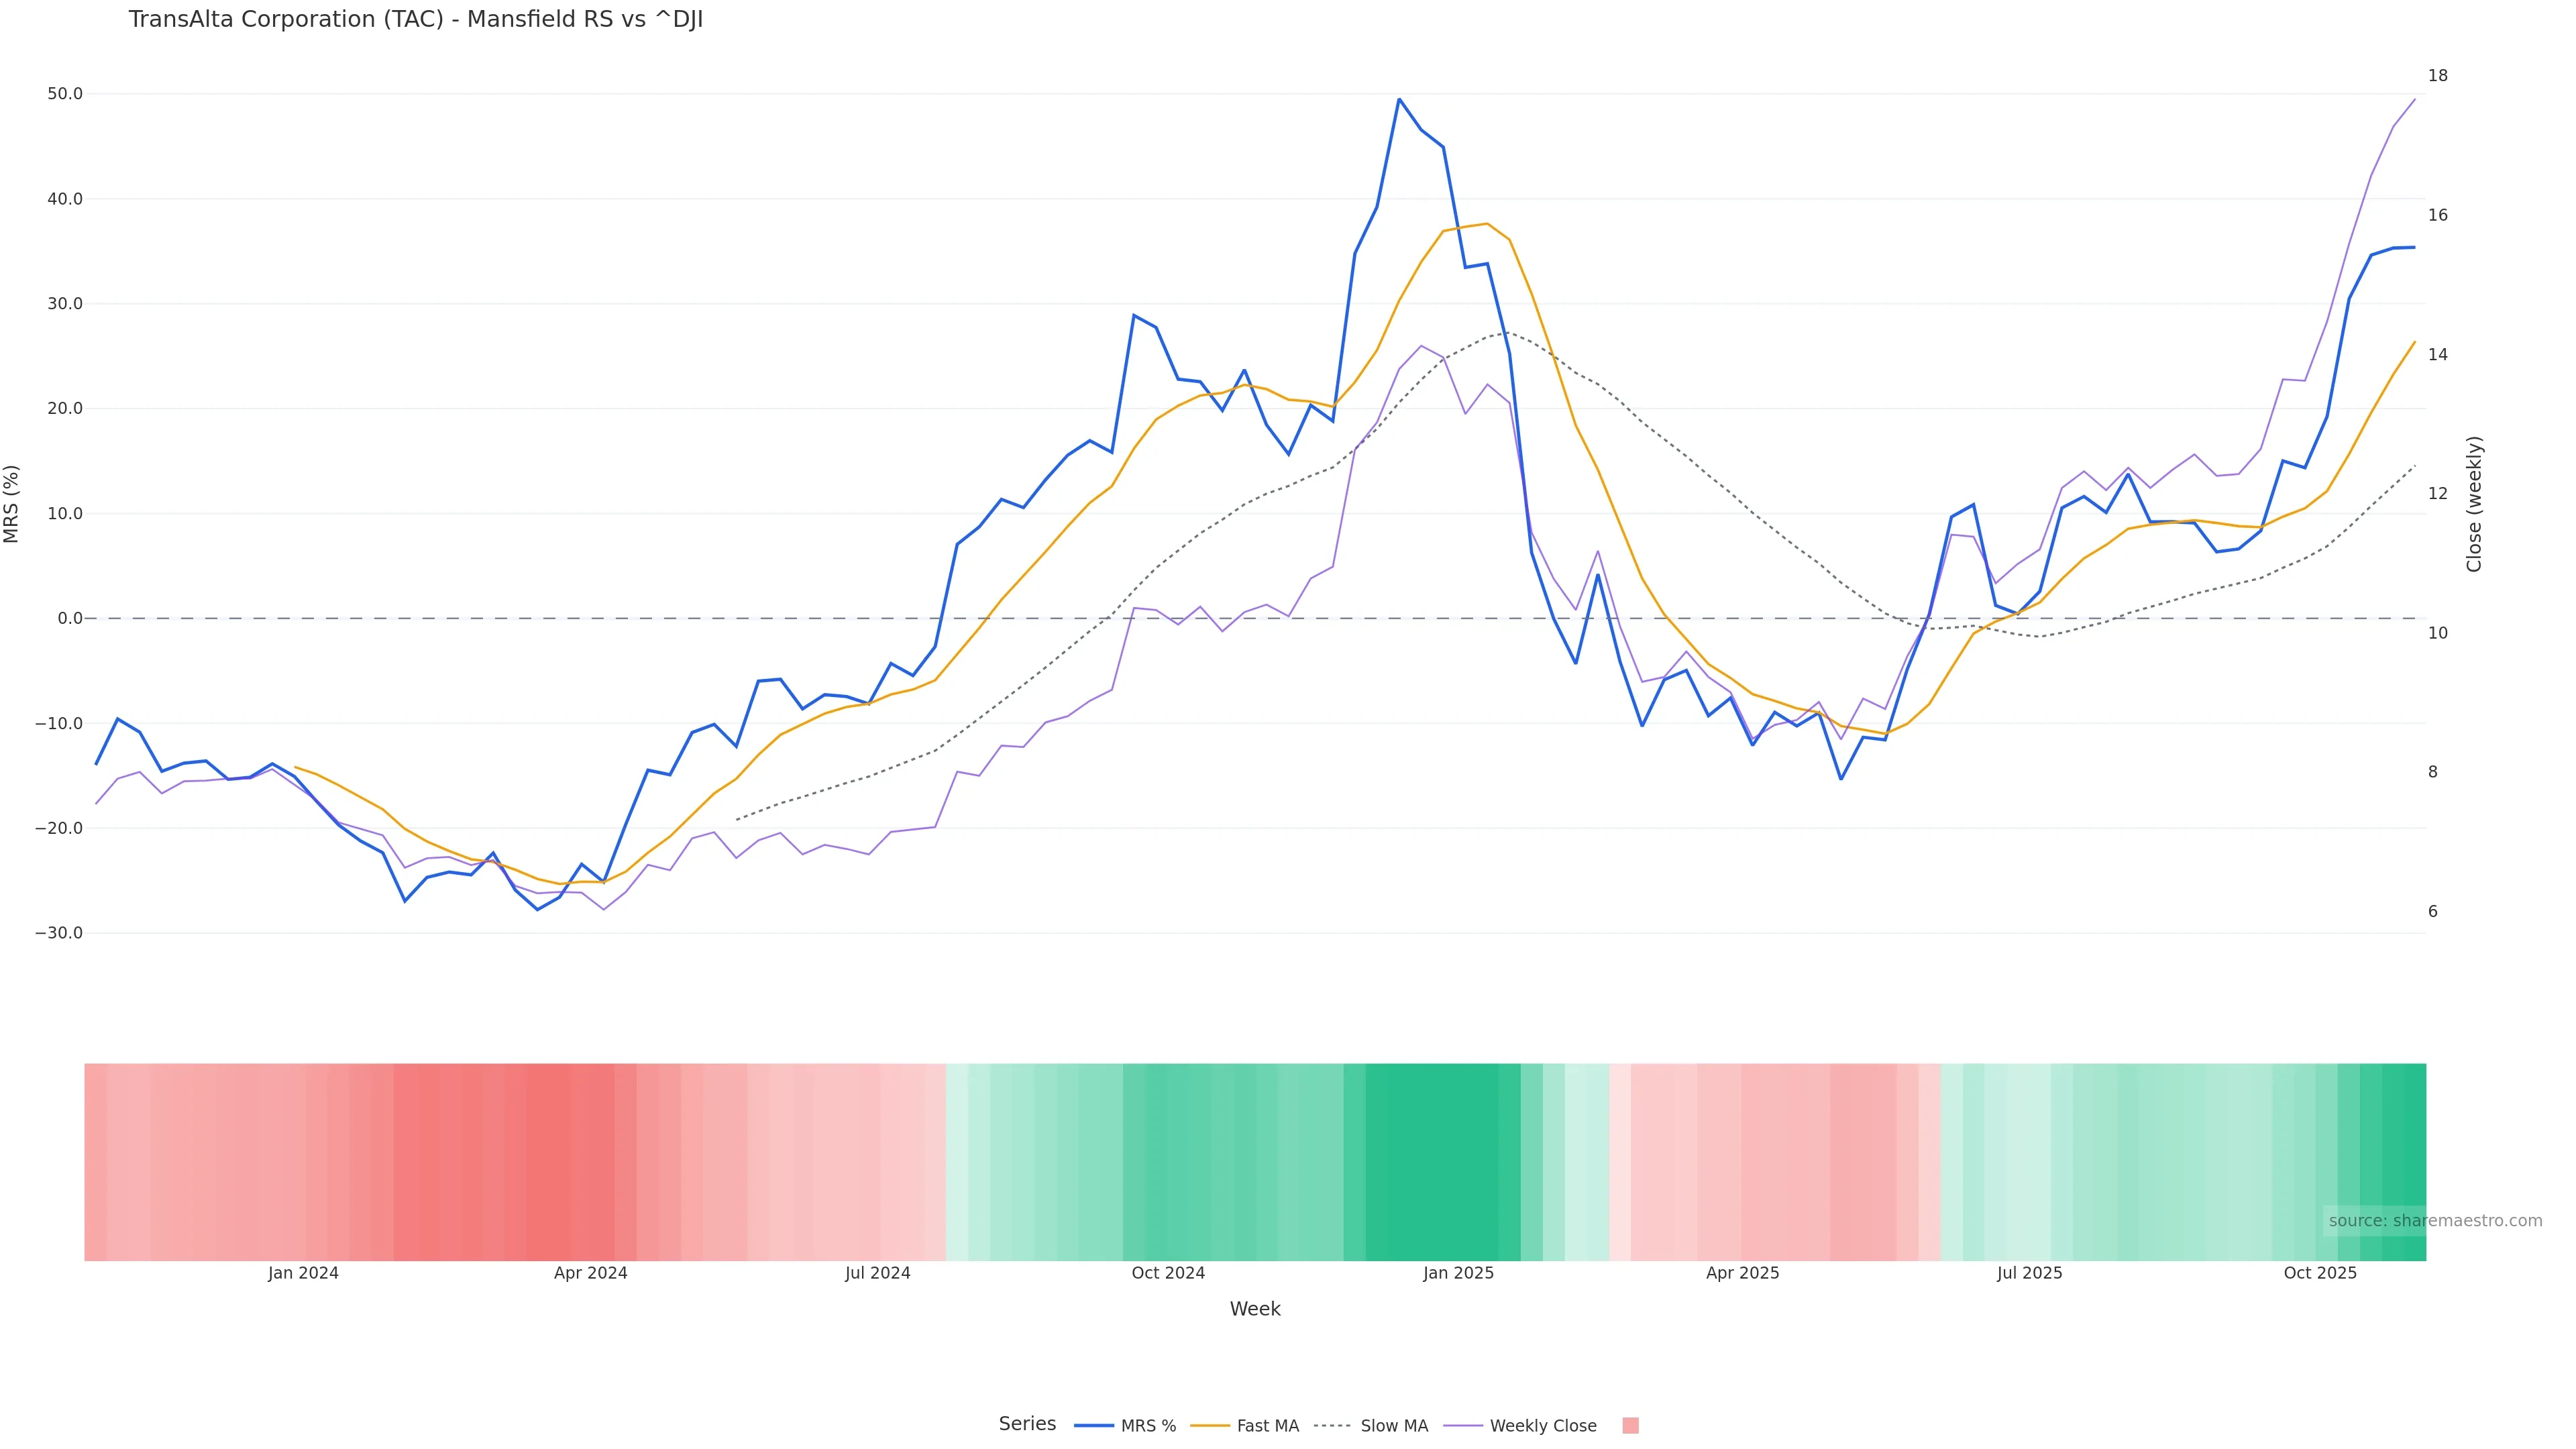The height and width of the screenshot is (1449, 2576).
Task: Click the sharemaestro.com source watermark
Action: [x=2434, y=1220]
